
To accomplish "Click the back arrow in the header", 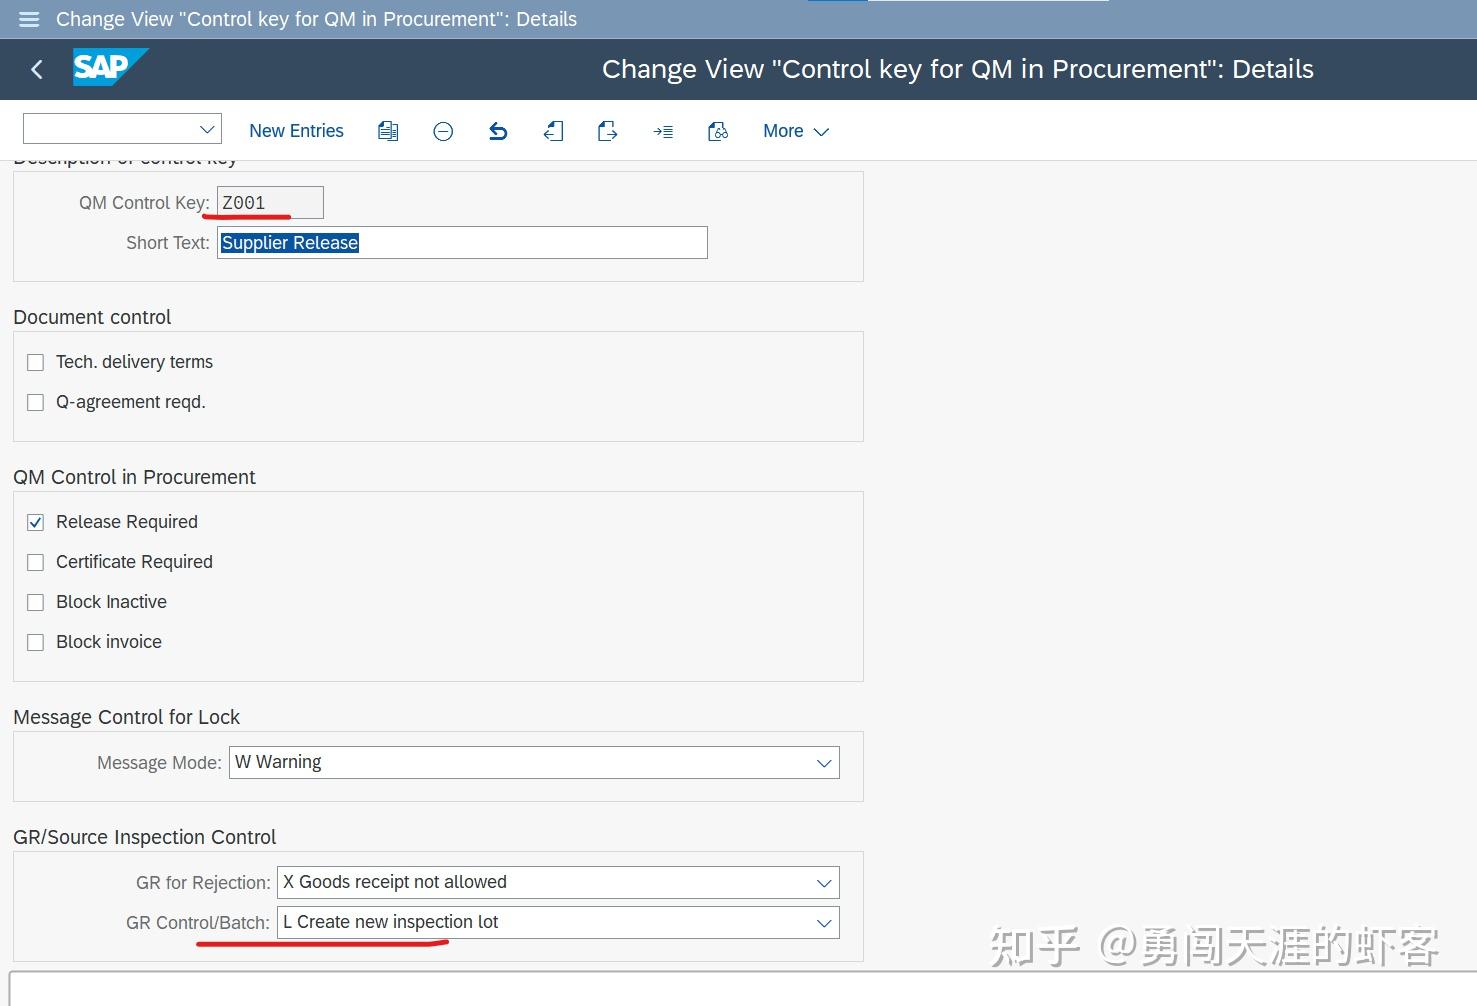I will tap(36, 68).
